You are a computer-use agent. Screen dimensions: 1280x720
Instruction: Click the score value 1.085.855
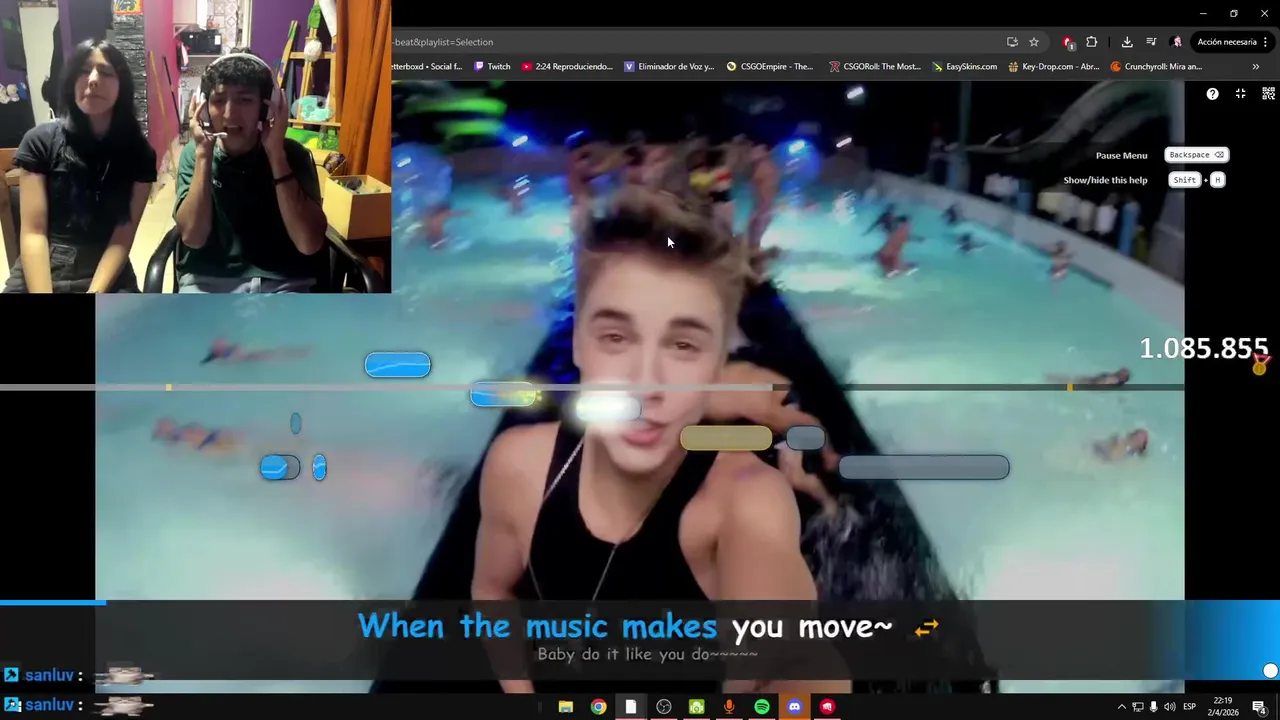1204,348
